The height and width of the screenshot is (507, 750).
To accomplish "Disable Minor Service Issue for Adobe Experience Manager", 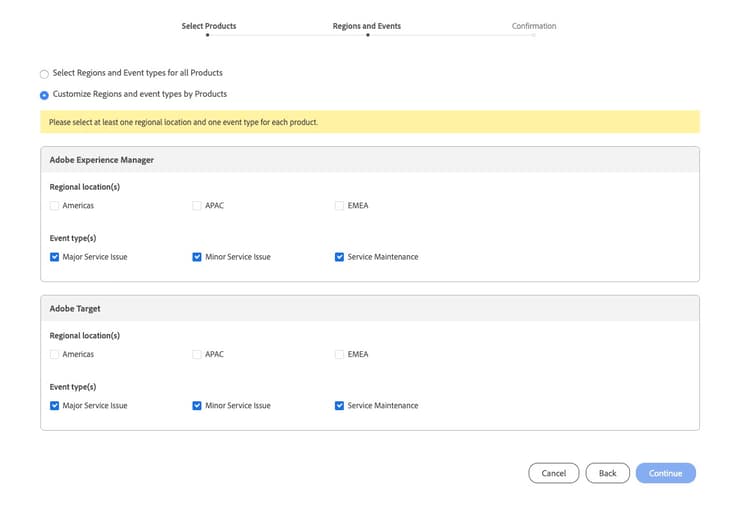I will pyautogui.click(x=197, y=257).
